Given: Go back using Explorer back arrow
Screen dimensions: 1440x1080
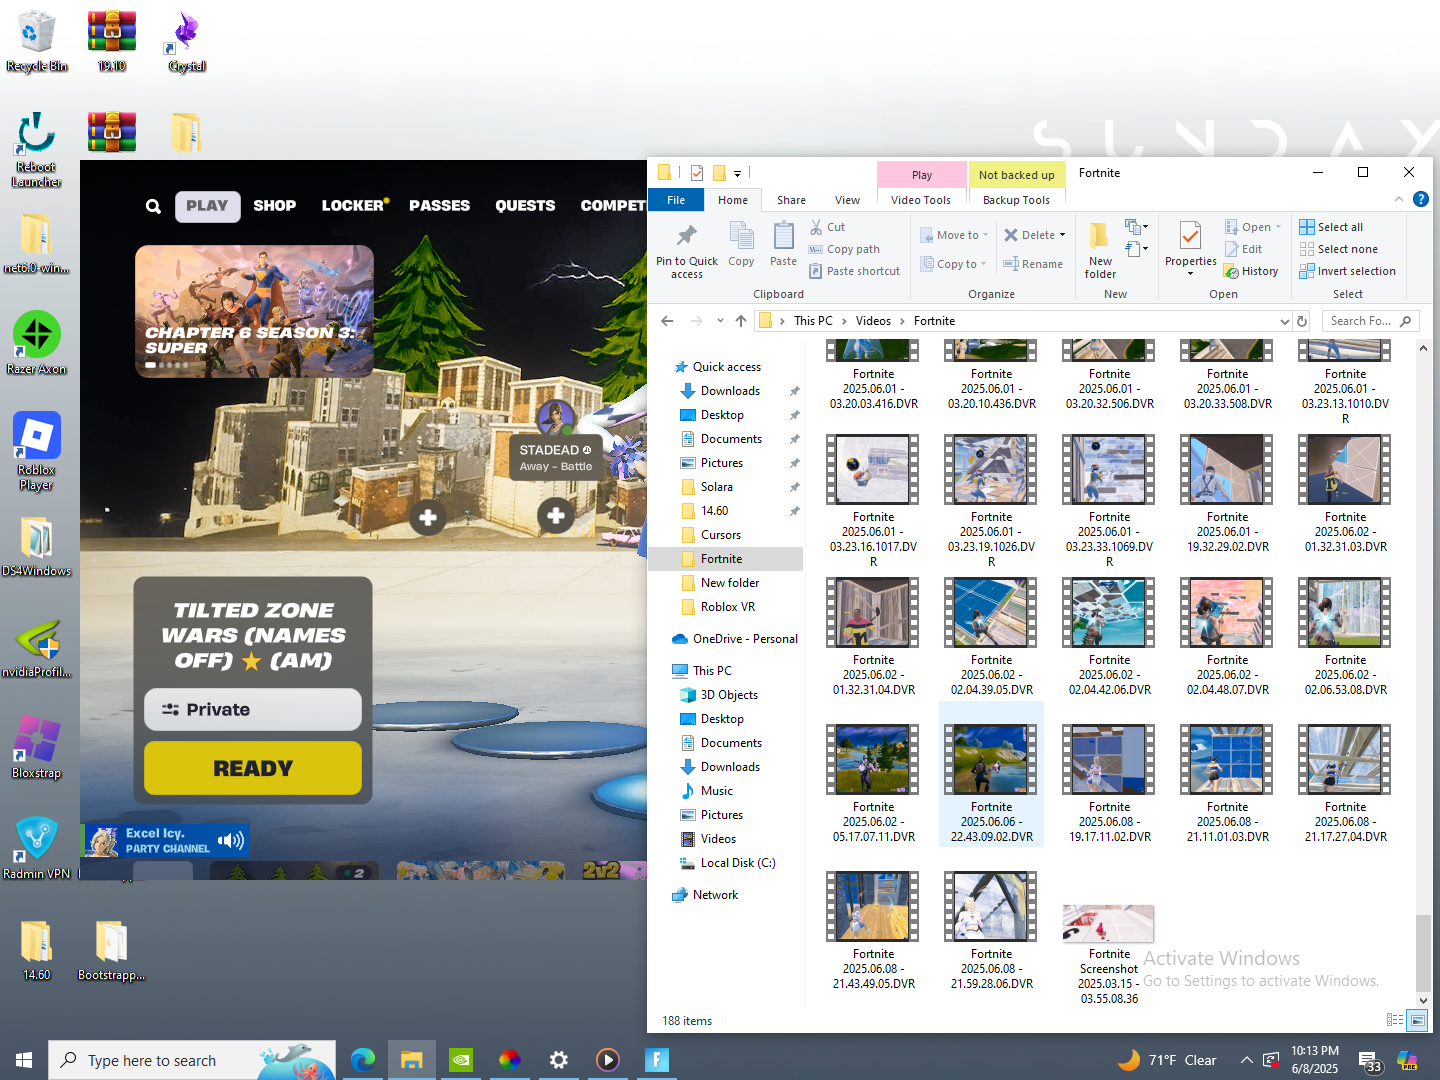Looking at the screenshot, I should [x=667, y=321].
